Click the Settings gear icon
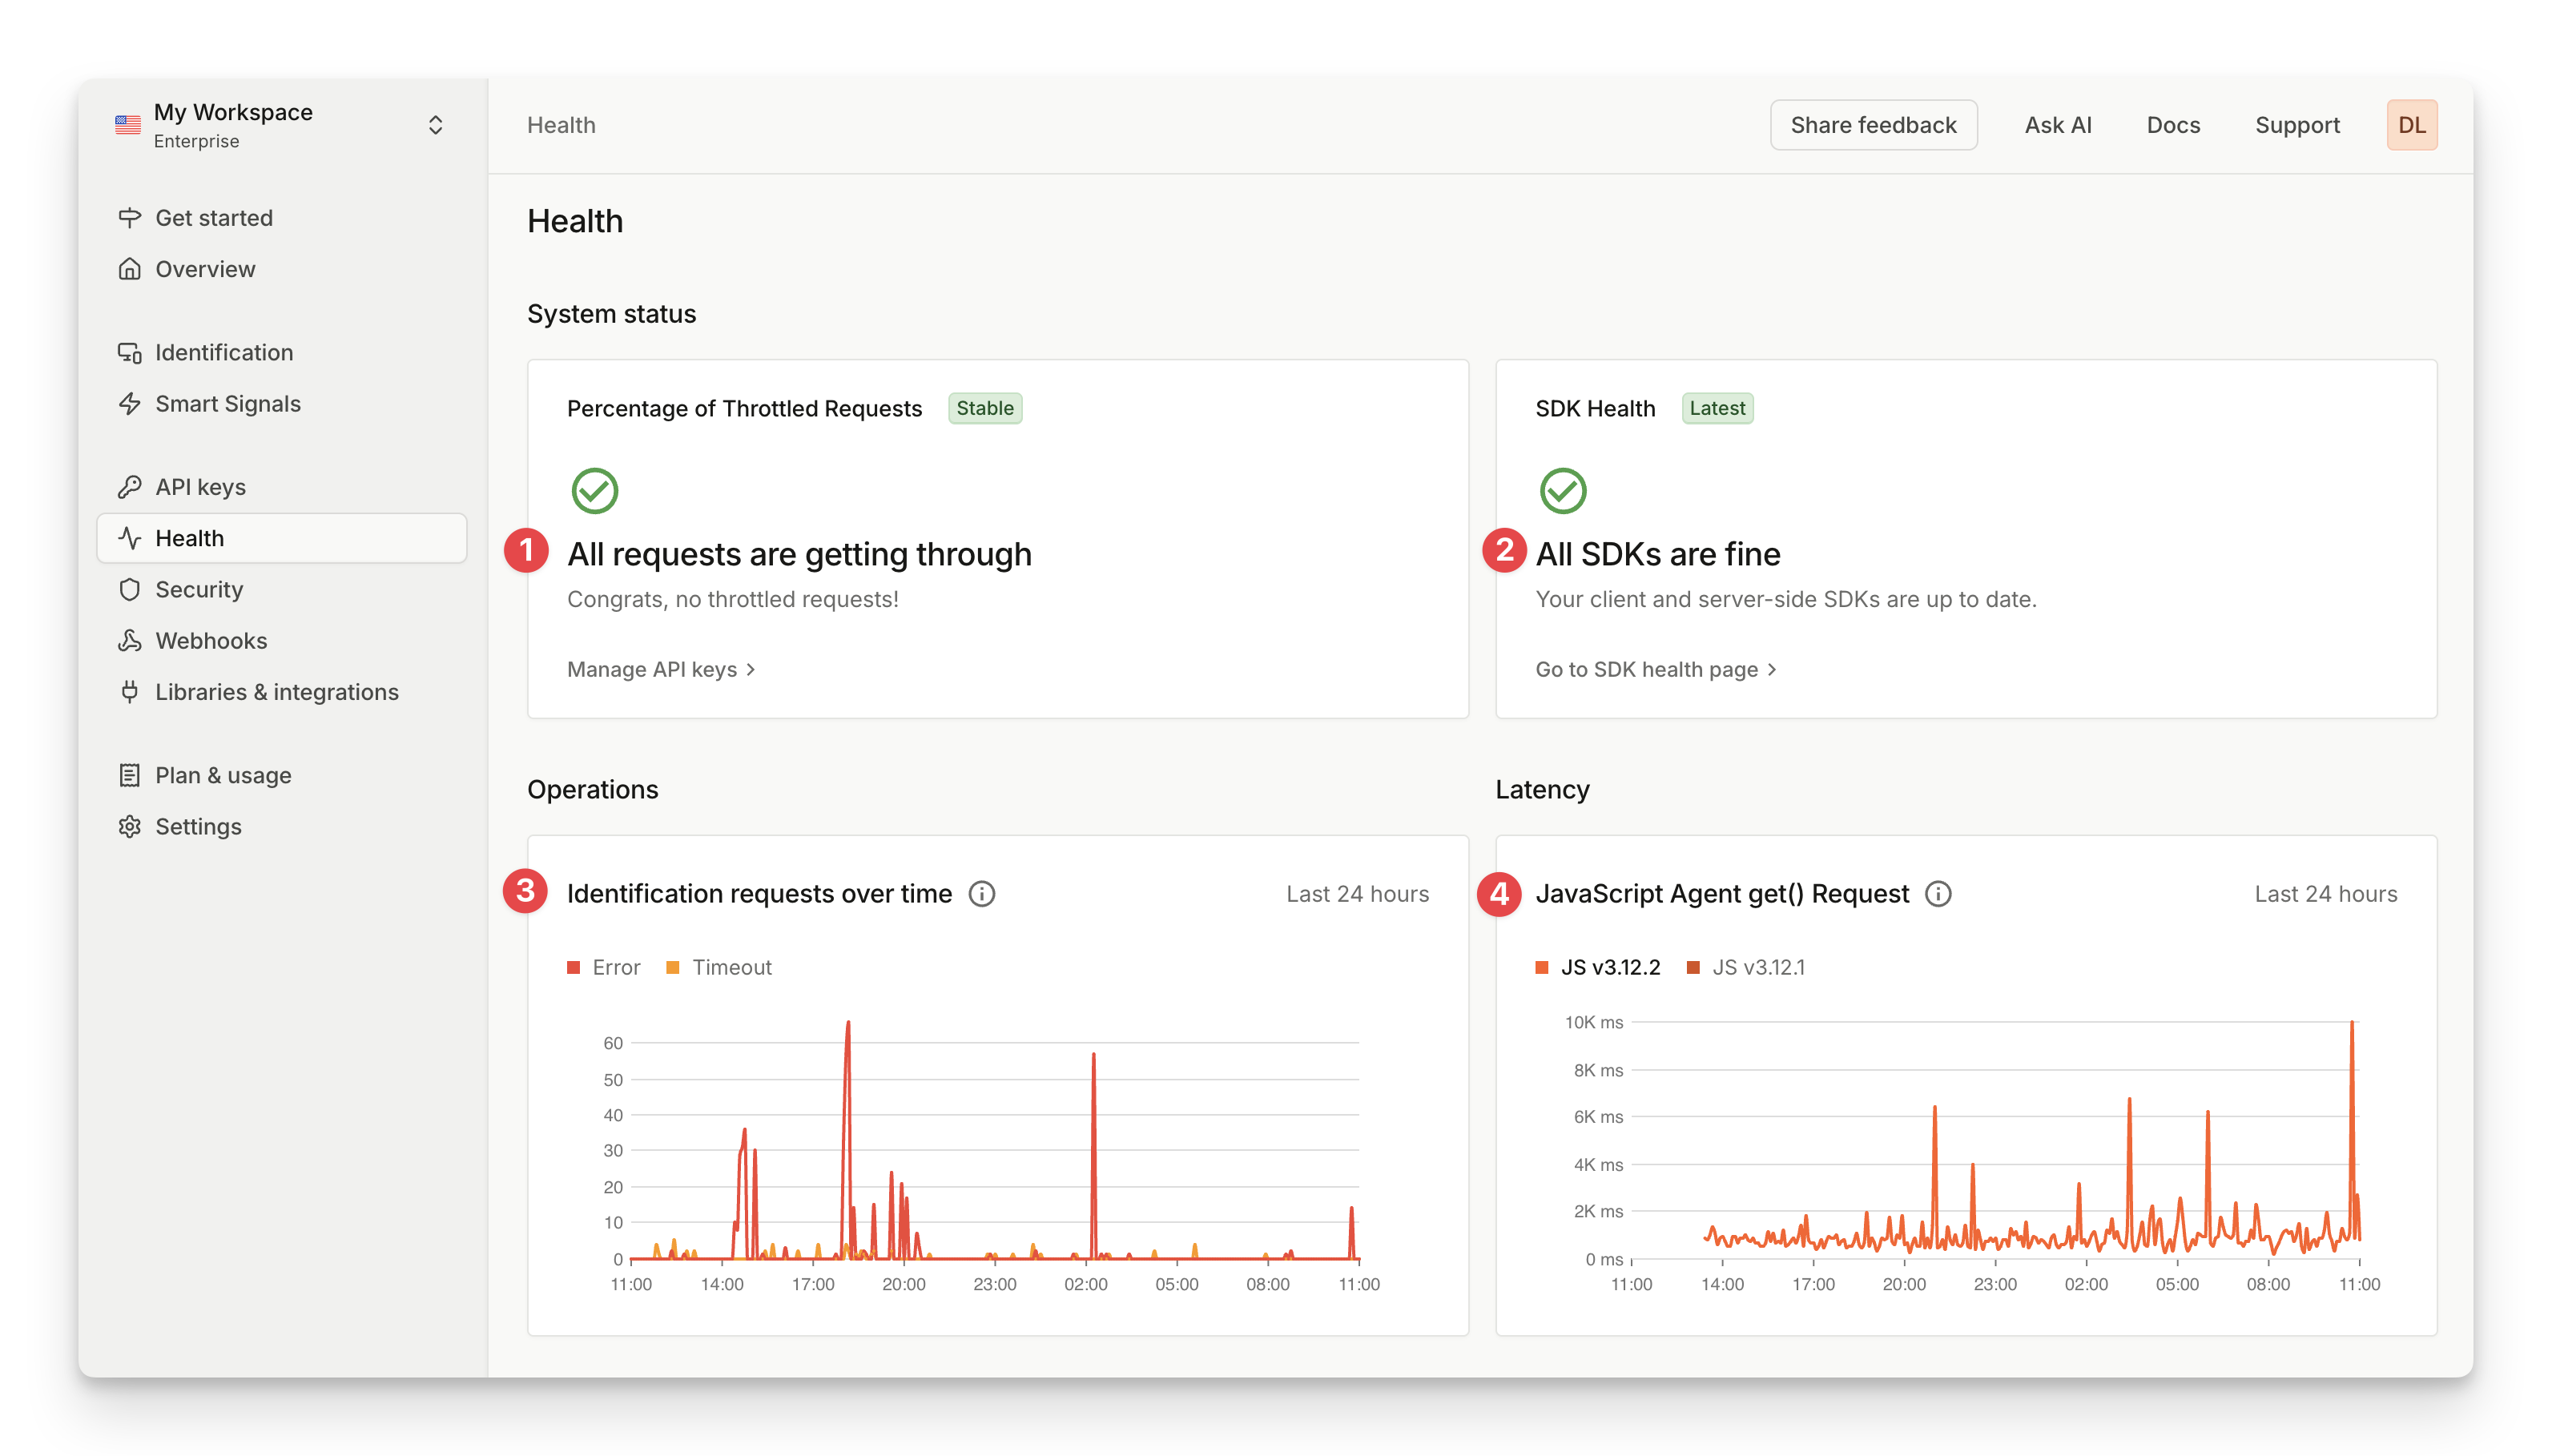This screenshot has height=1456, width=2552. point(131,826)
